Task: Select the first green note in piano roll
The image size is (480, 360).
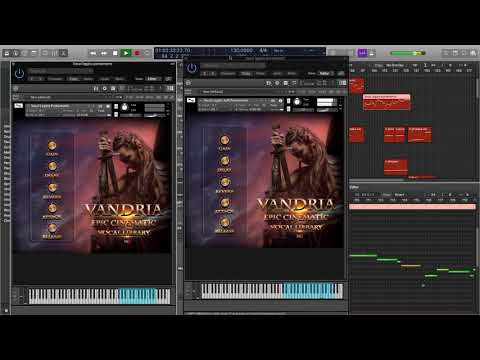Action: 363,256
